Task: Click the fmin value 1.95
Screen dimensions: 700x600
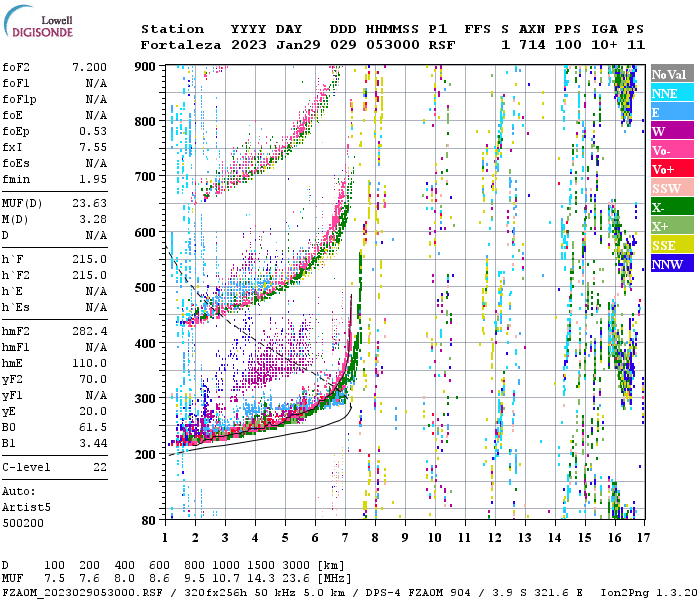Action: tap(93, 179)
